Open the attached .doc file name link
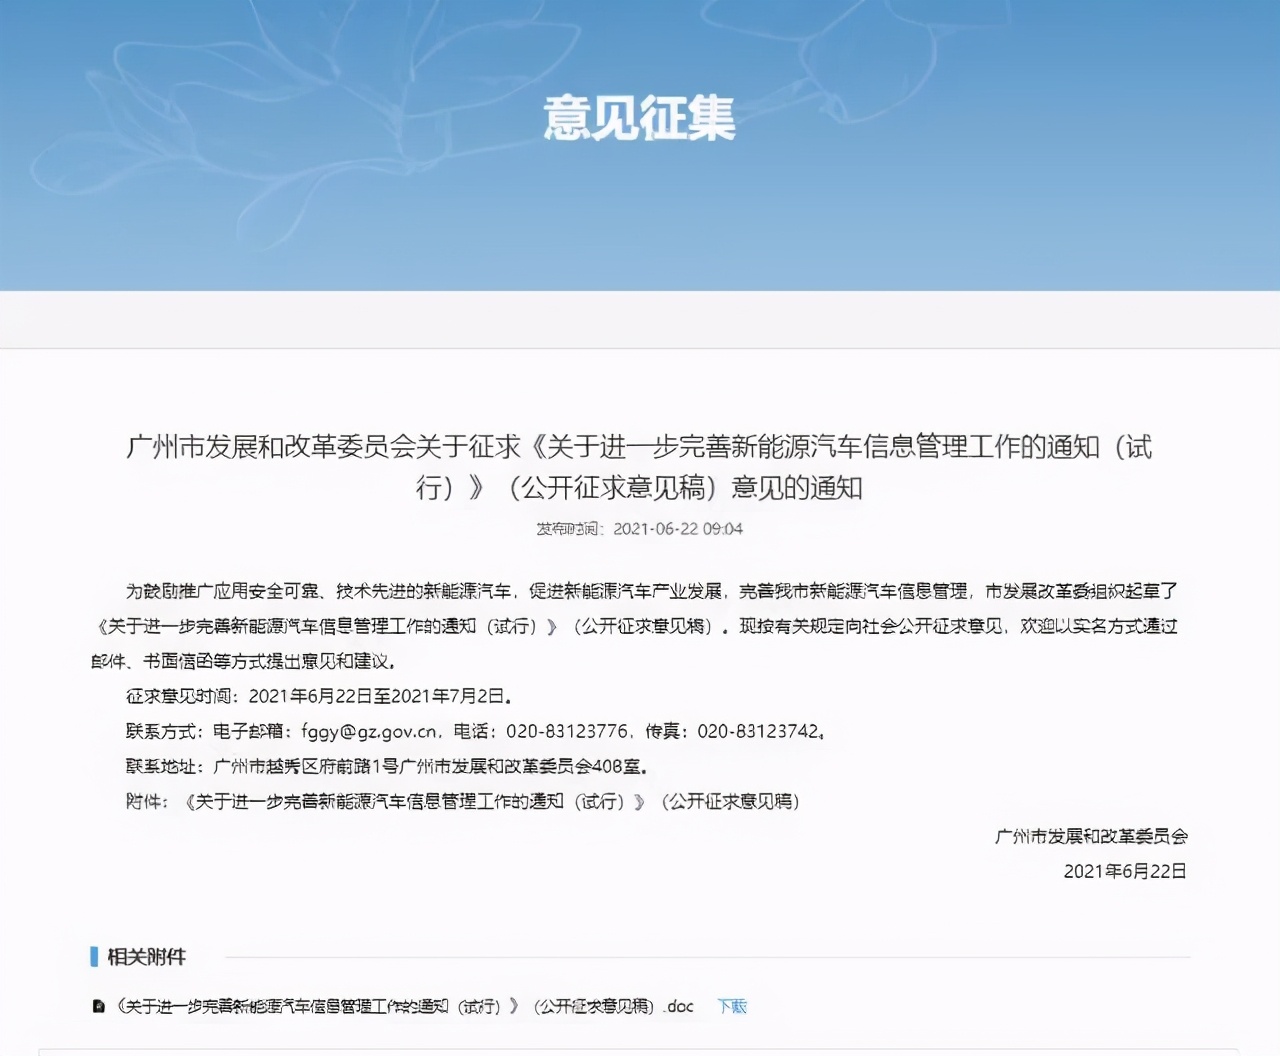Image resolution: width=1280 pixels, height=1056 pixels. pos(404,1006)
